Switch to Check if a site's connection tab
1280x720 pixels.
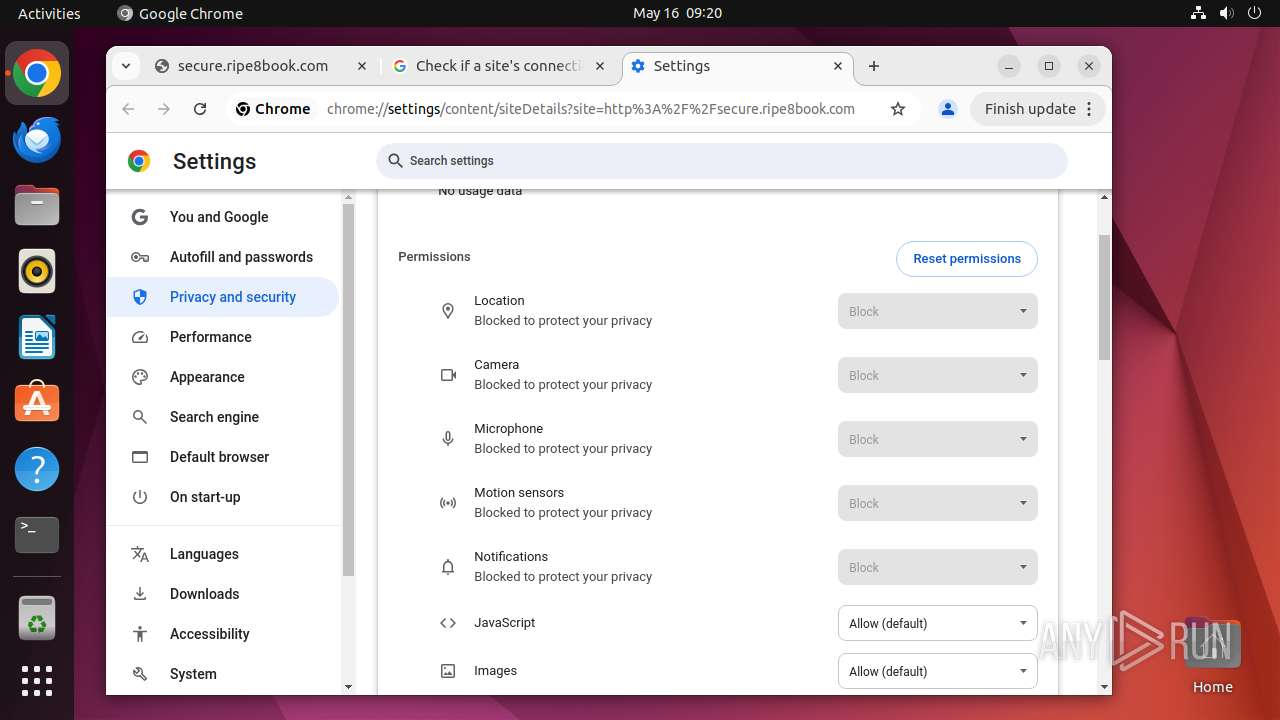pos(498,66)
